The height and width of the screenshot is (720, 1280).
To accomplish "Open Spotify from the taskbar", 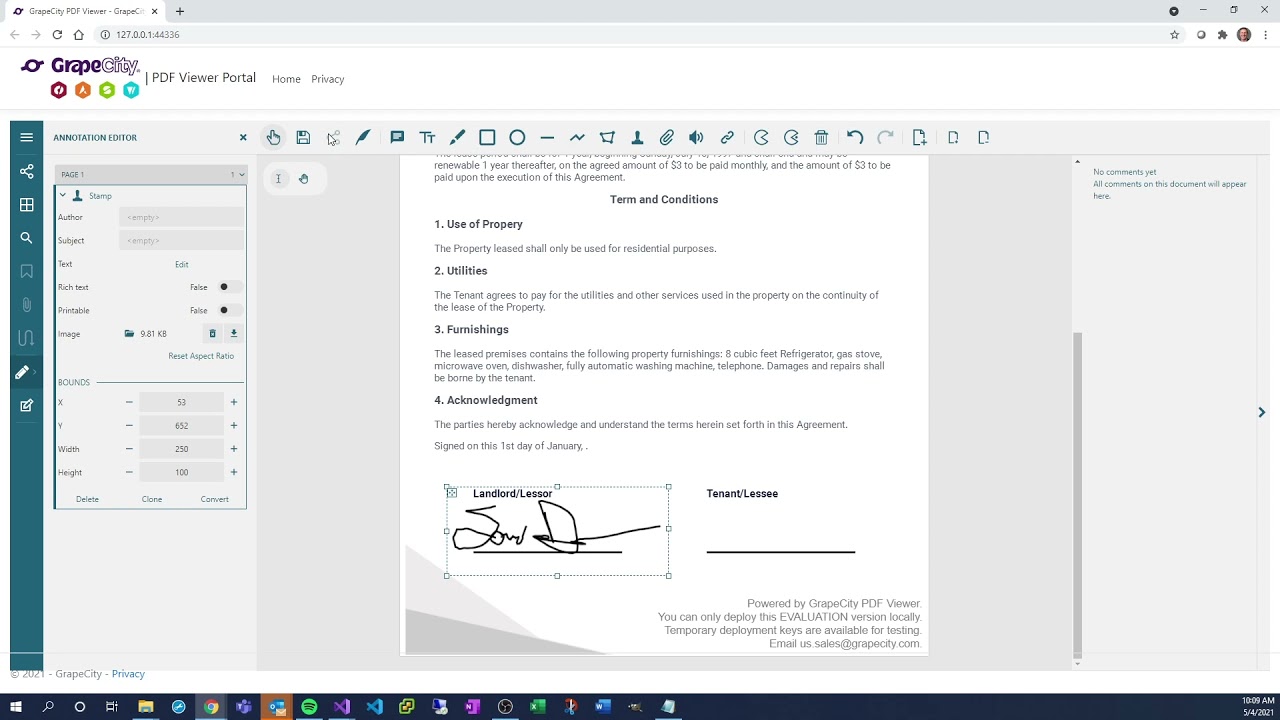I will tap(309, 707).
